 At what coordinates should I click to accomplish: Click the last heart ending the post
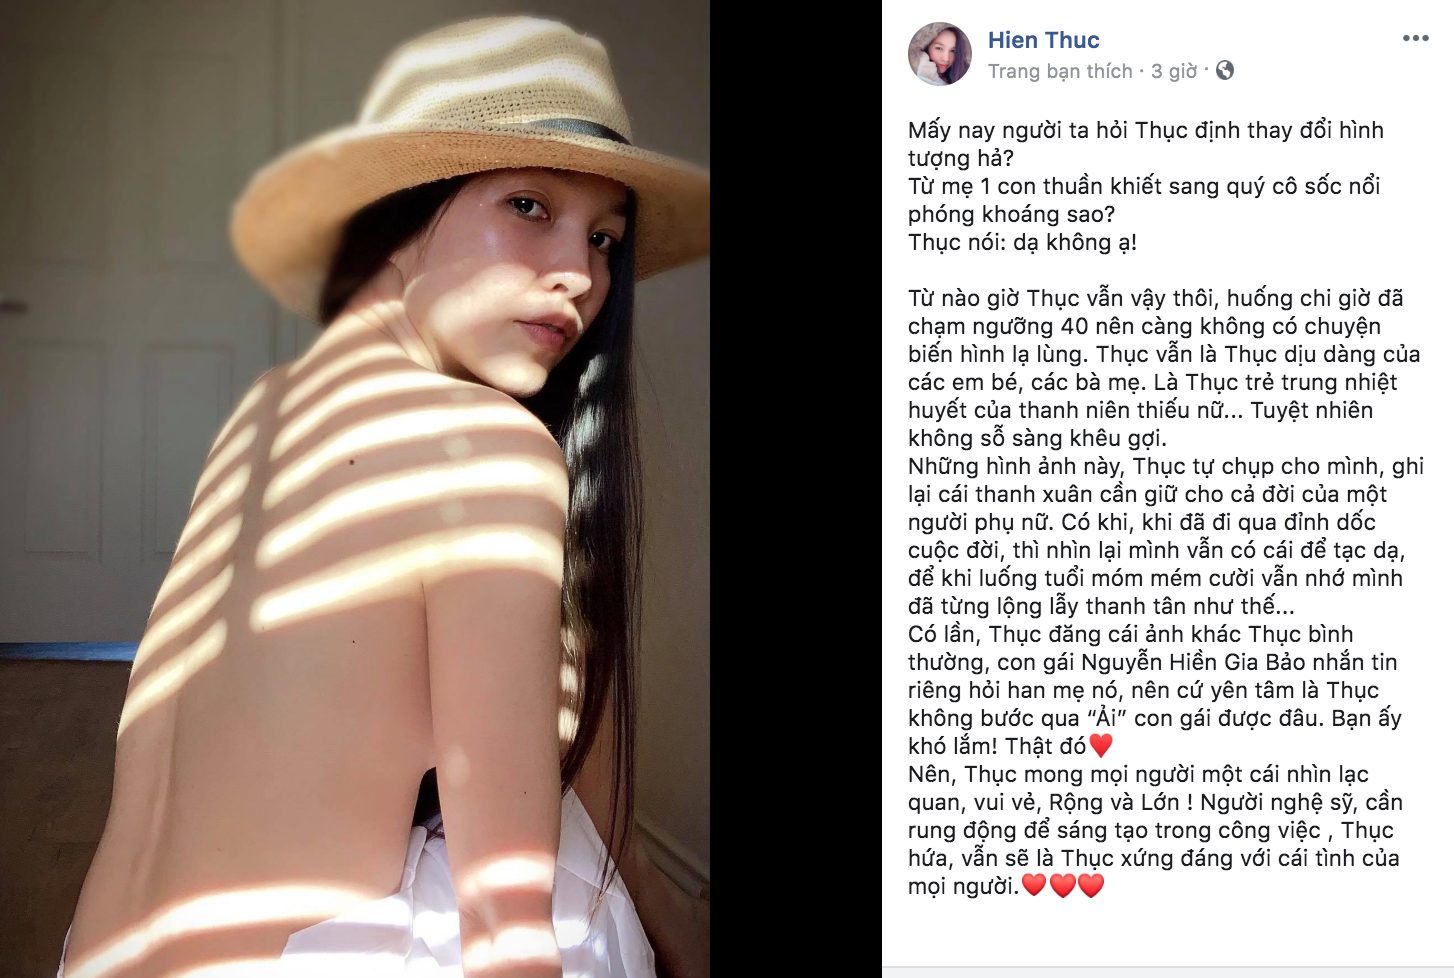1091,885
